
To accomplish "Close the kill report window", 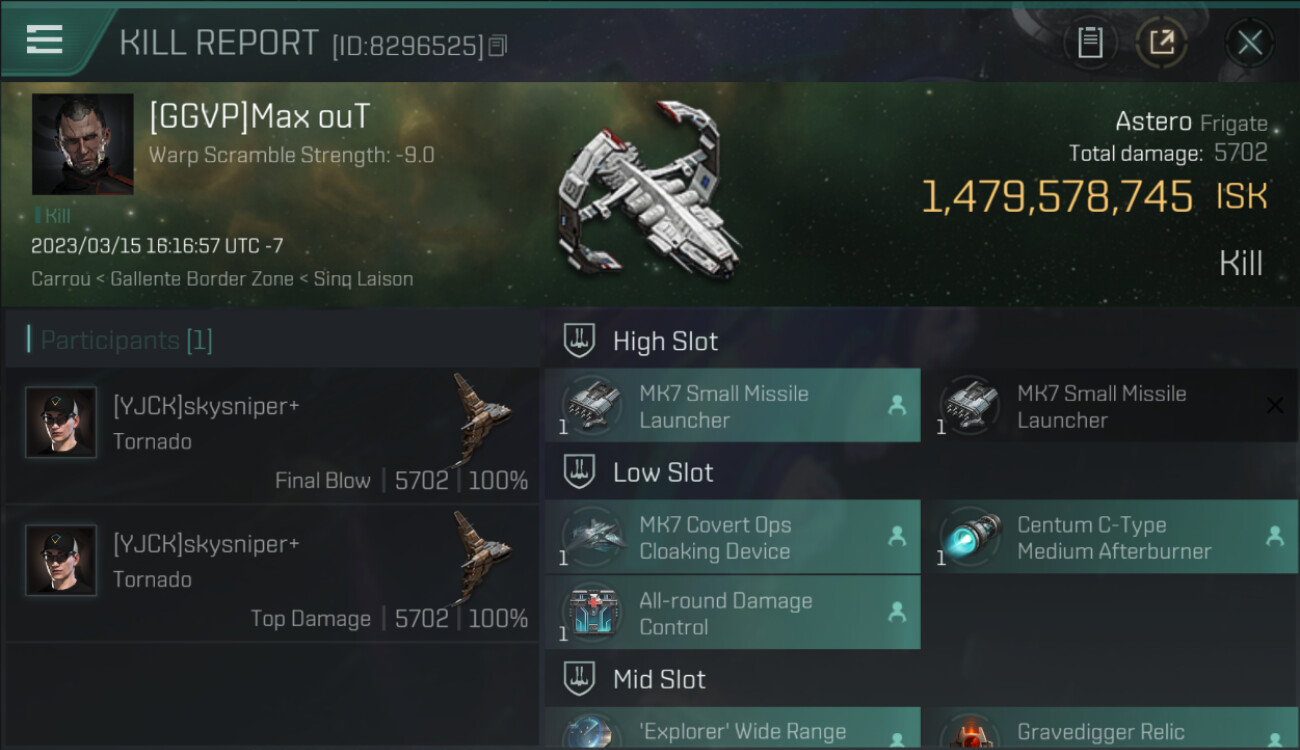I will click(1249, 43).
